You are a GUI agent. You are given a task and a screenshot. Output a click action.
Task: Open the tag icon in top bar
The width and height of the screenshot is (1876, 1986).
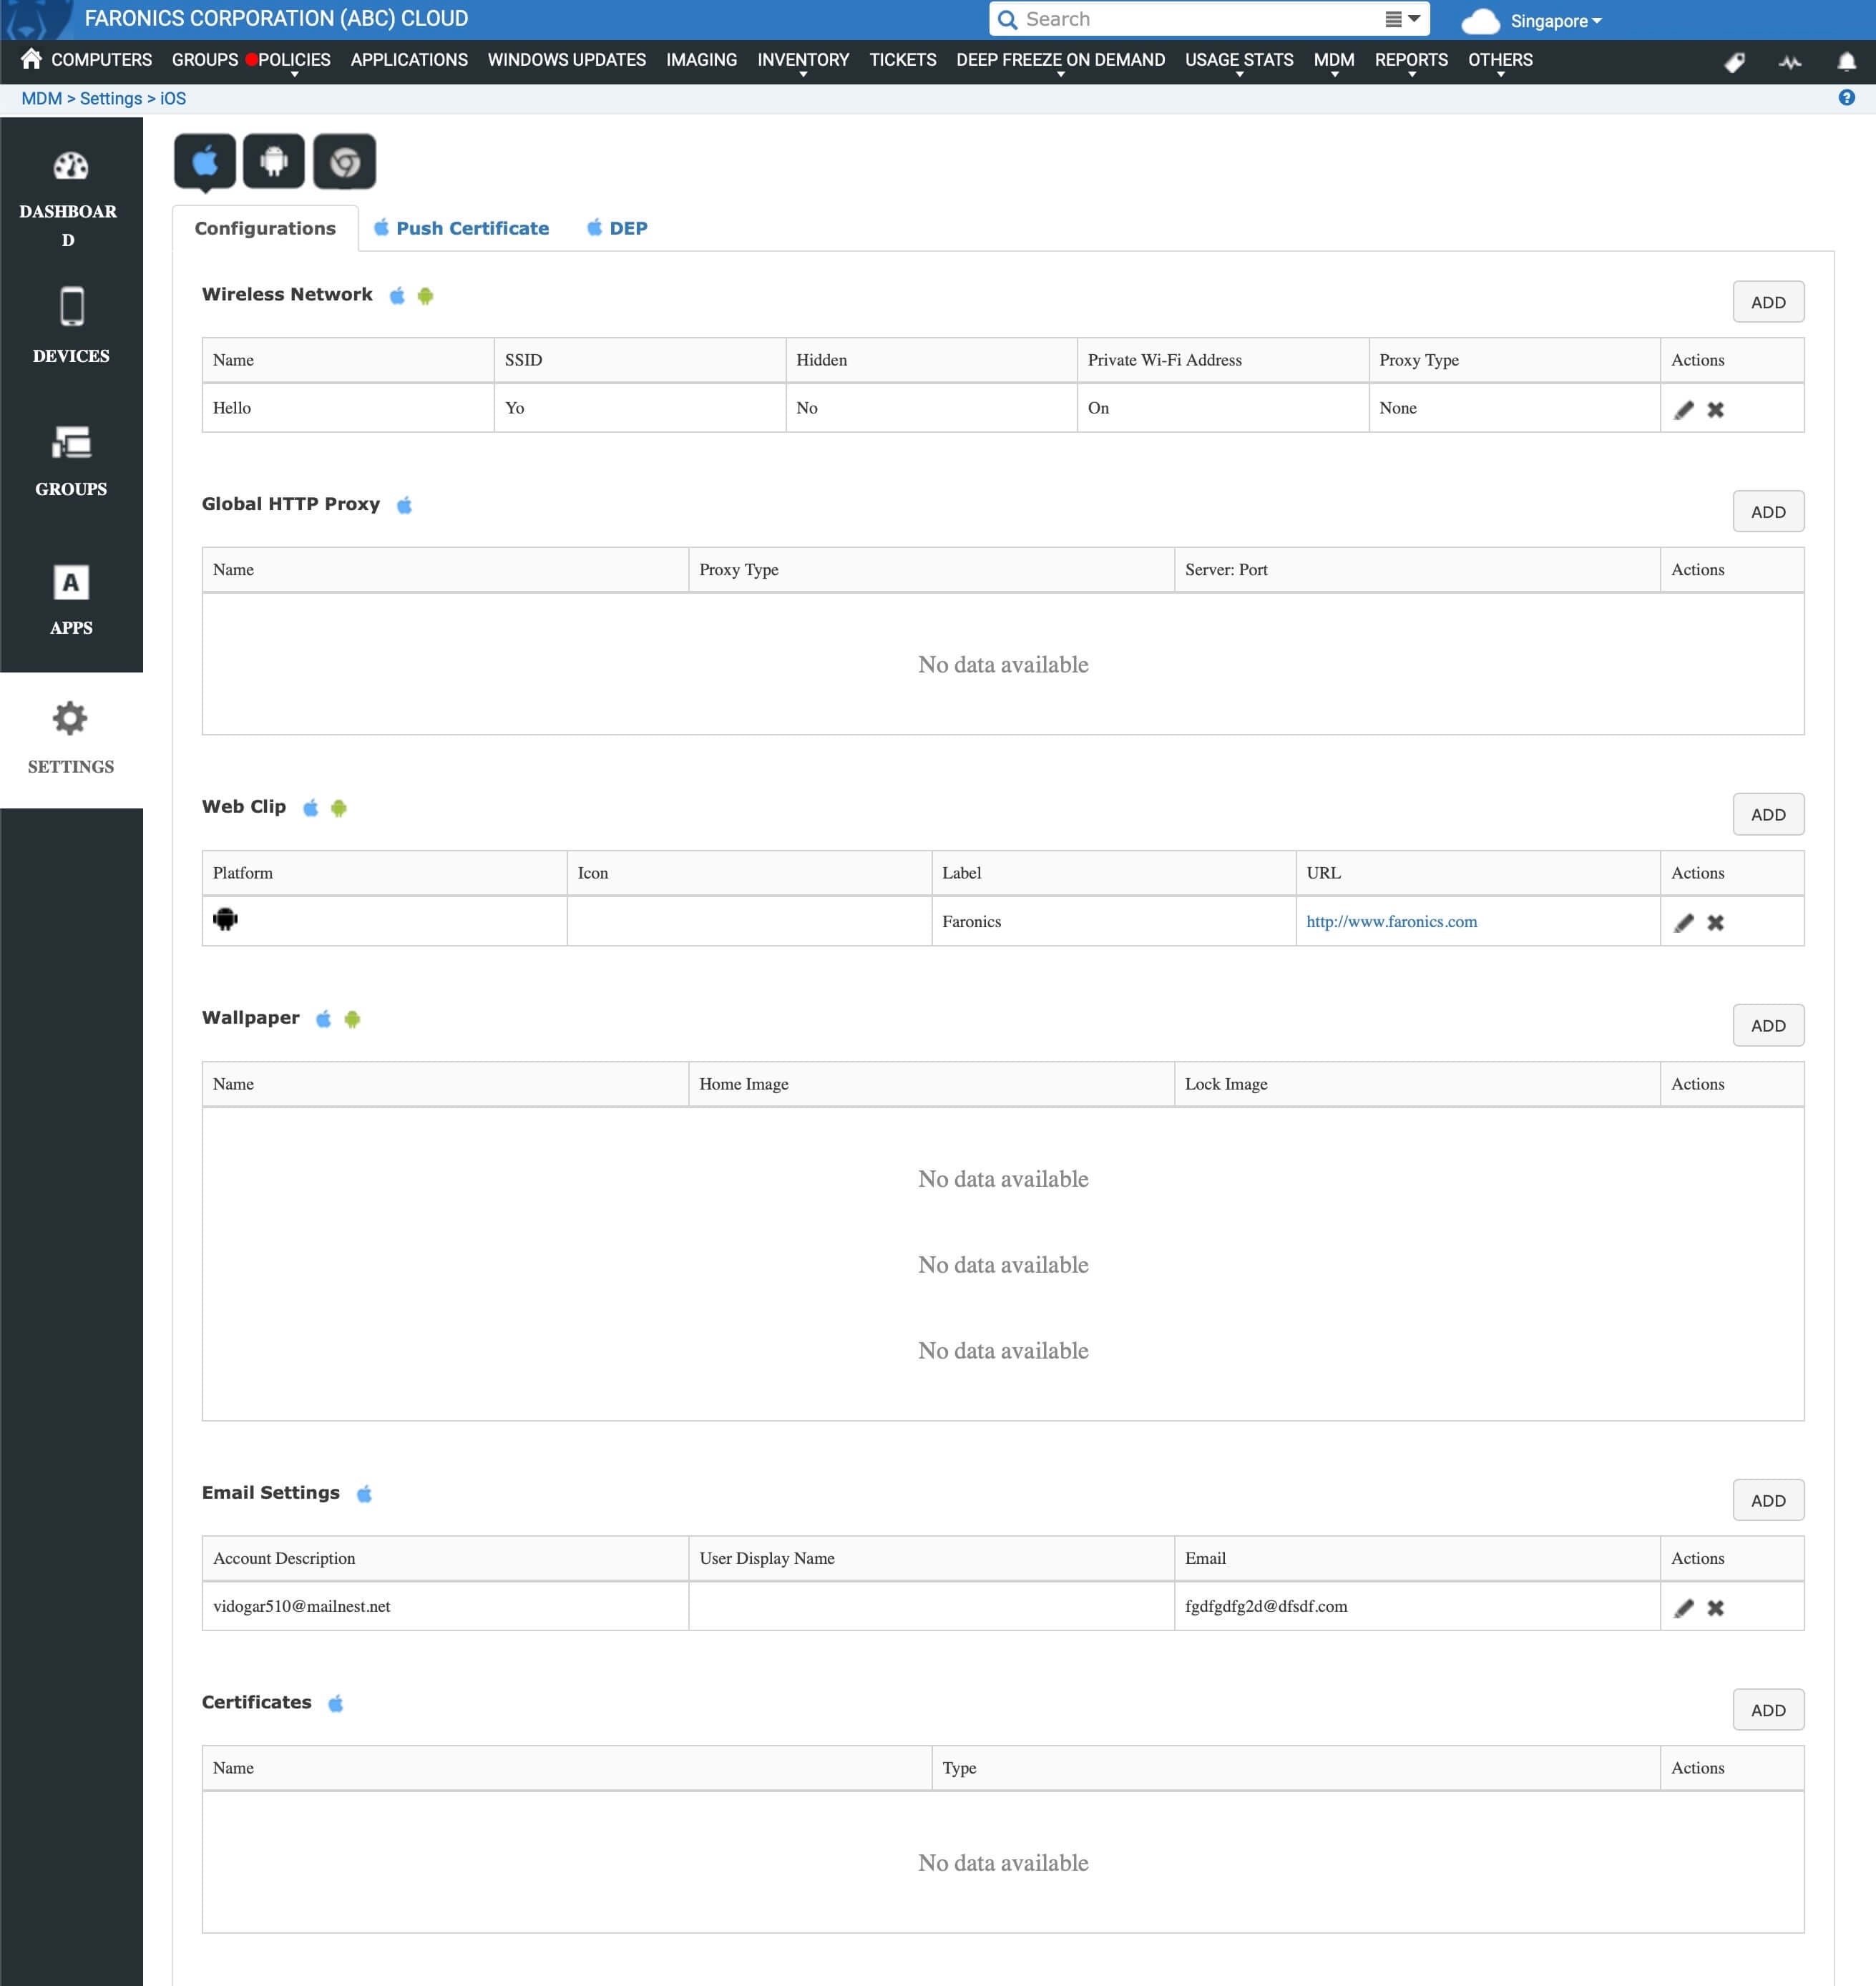coord(1735,62)
